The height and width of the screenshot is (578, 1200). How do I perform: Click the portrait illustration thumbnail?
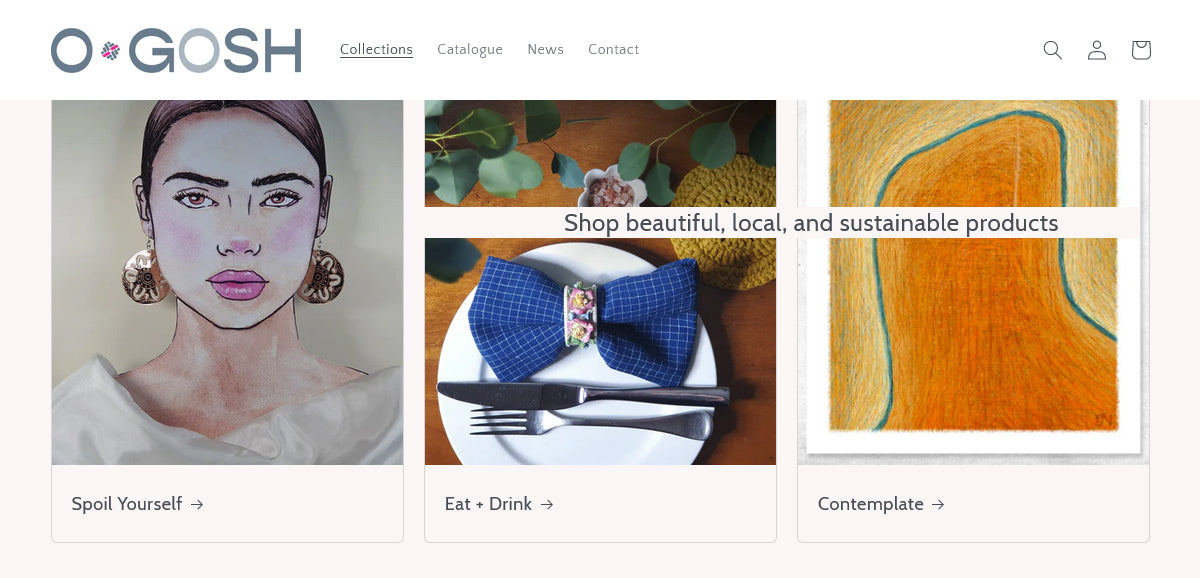click(x=227, y=280)
